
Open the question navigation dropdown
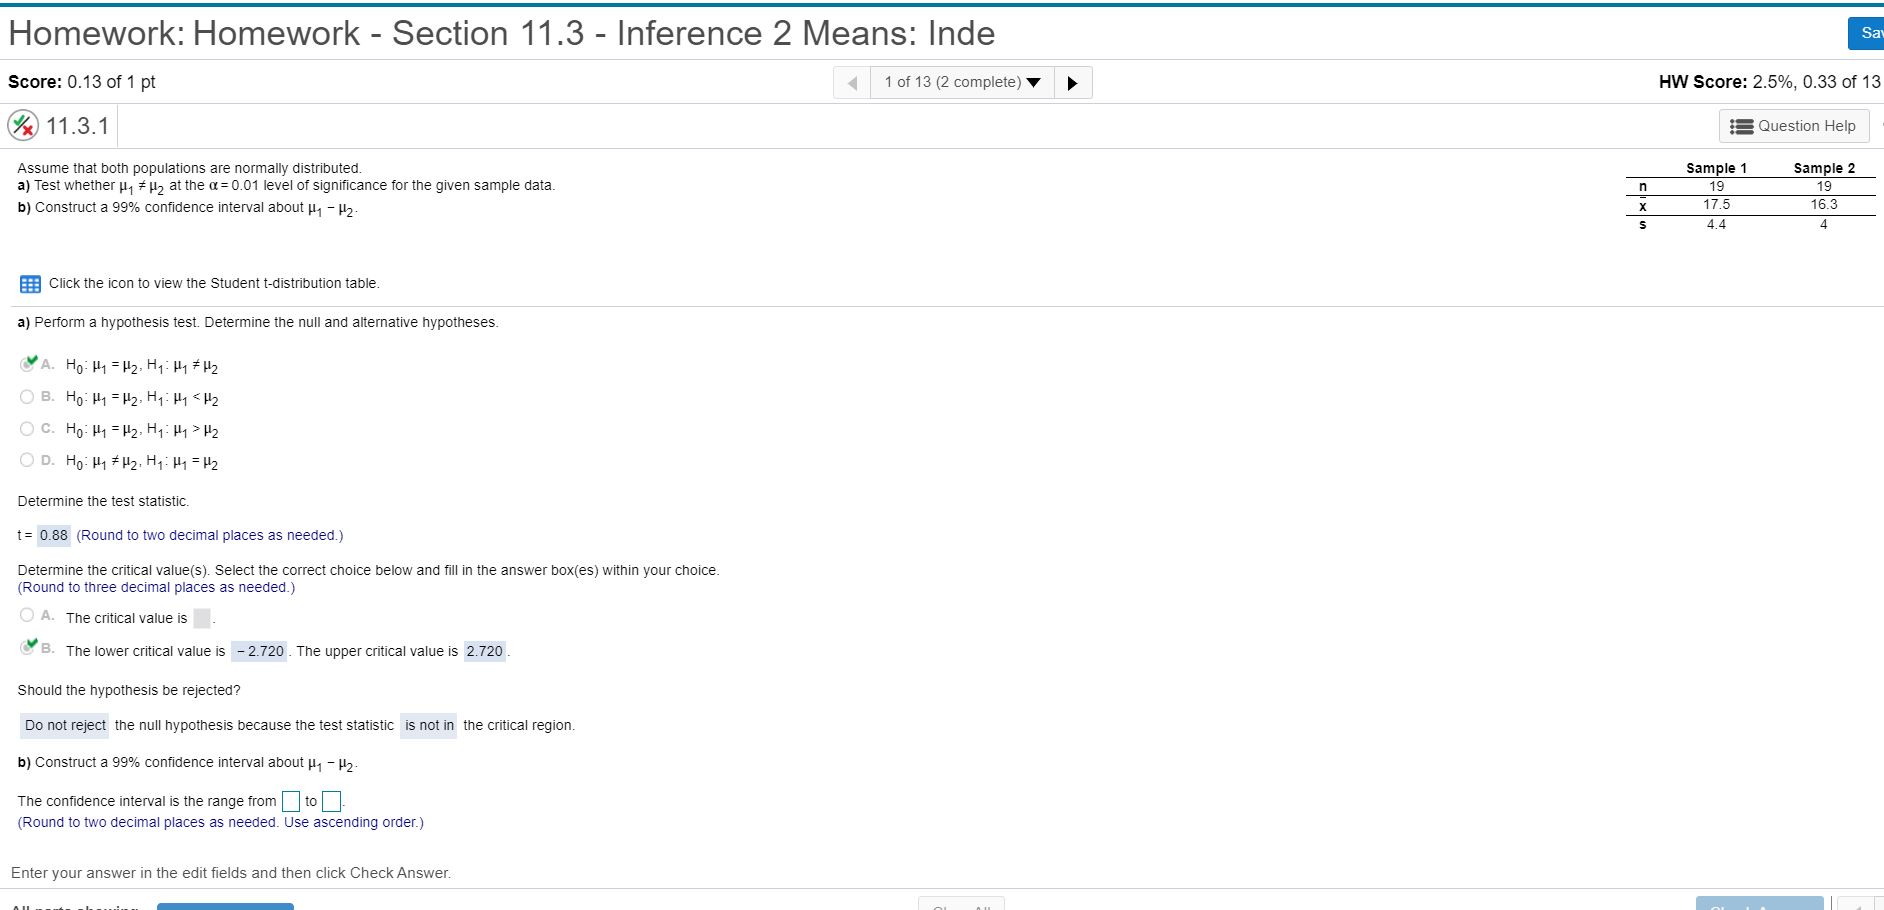coord(1035,82)
